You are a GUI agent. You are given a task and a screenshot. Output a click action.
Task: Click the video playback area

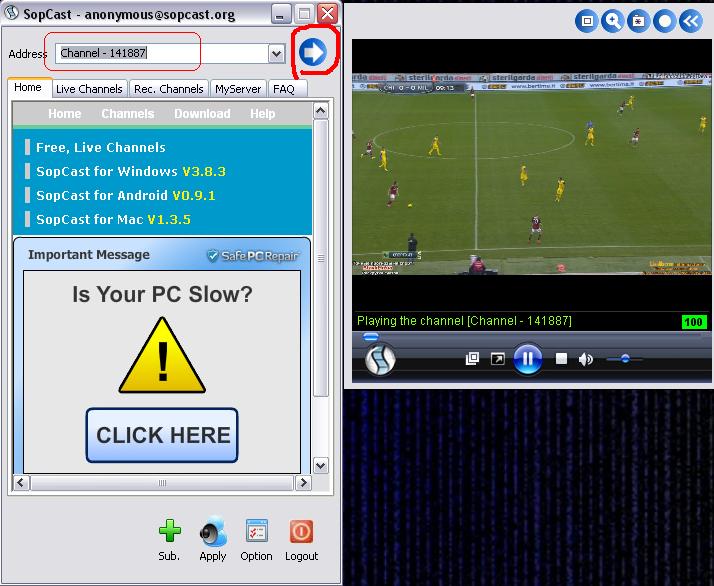click(531, 174)
